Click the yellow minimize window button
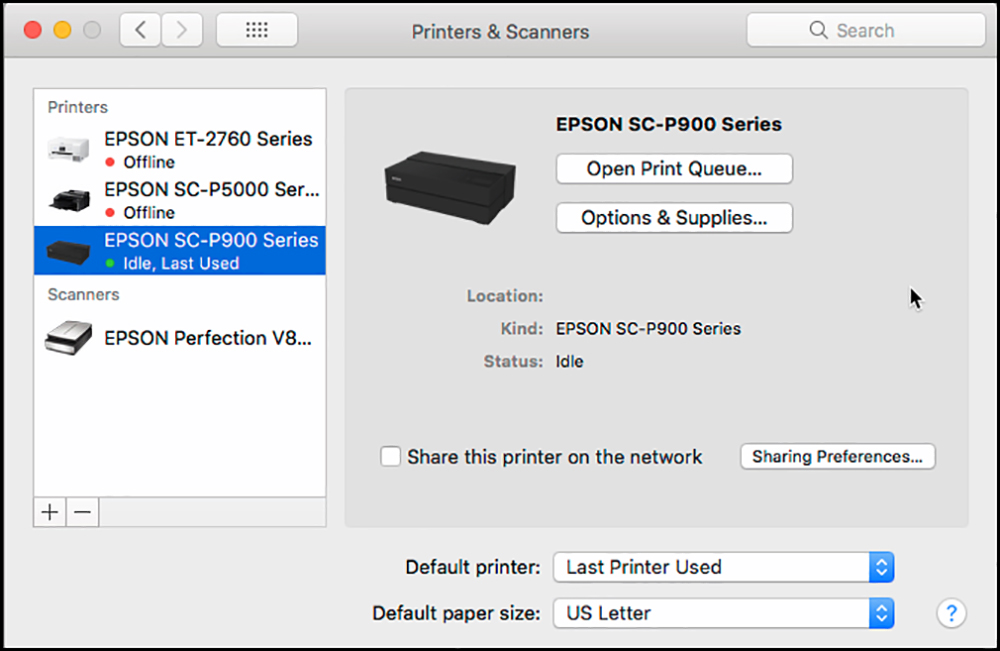 tap(62, 30)
